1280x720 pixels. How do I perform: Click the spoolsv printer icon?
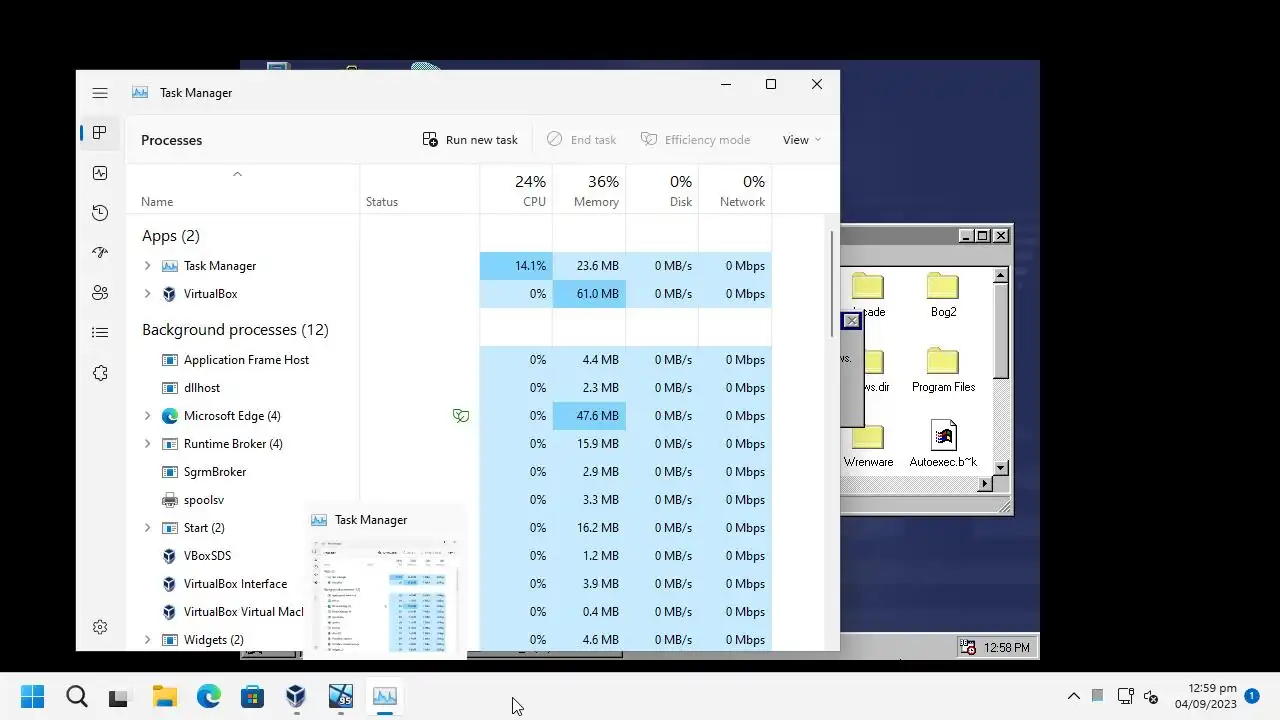point(169,500)
